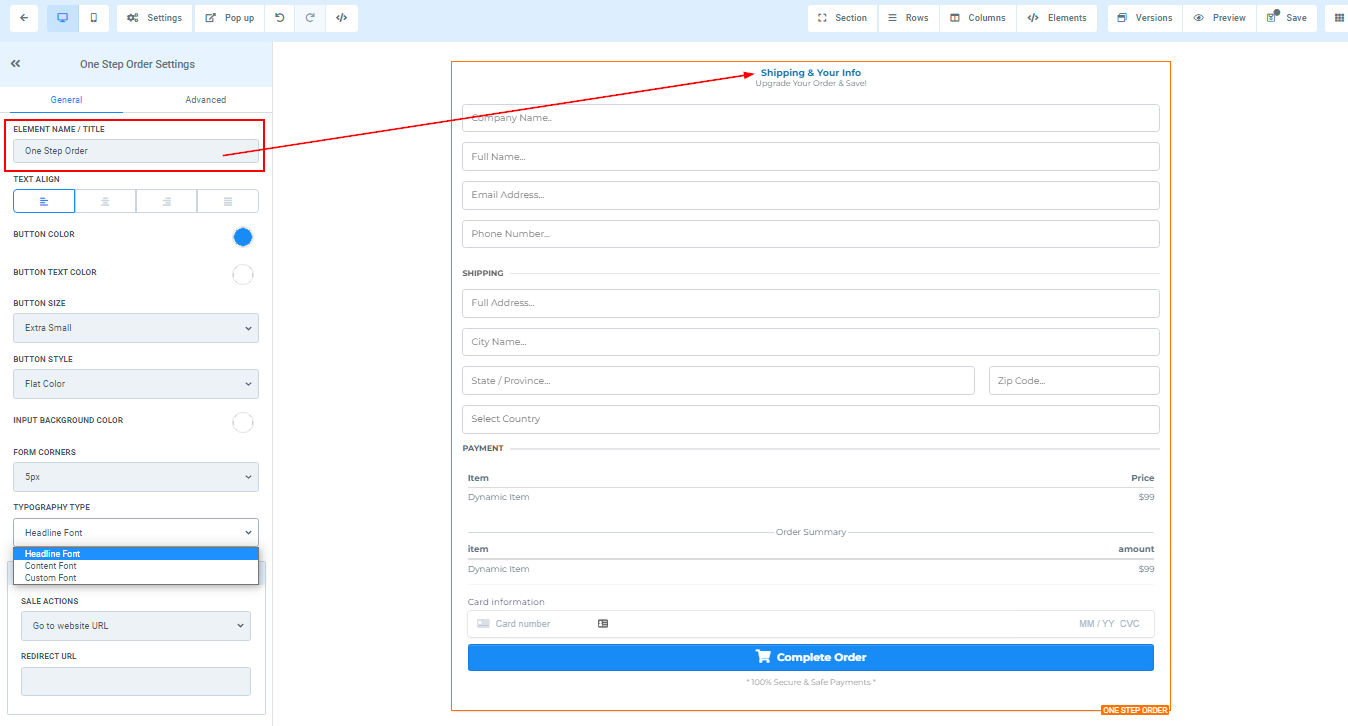Click the Email Address input field

[810, 195]
